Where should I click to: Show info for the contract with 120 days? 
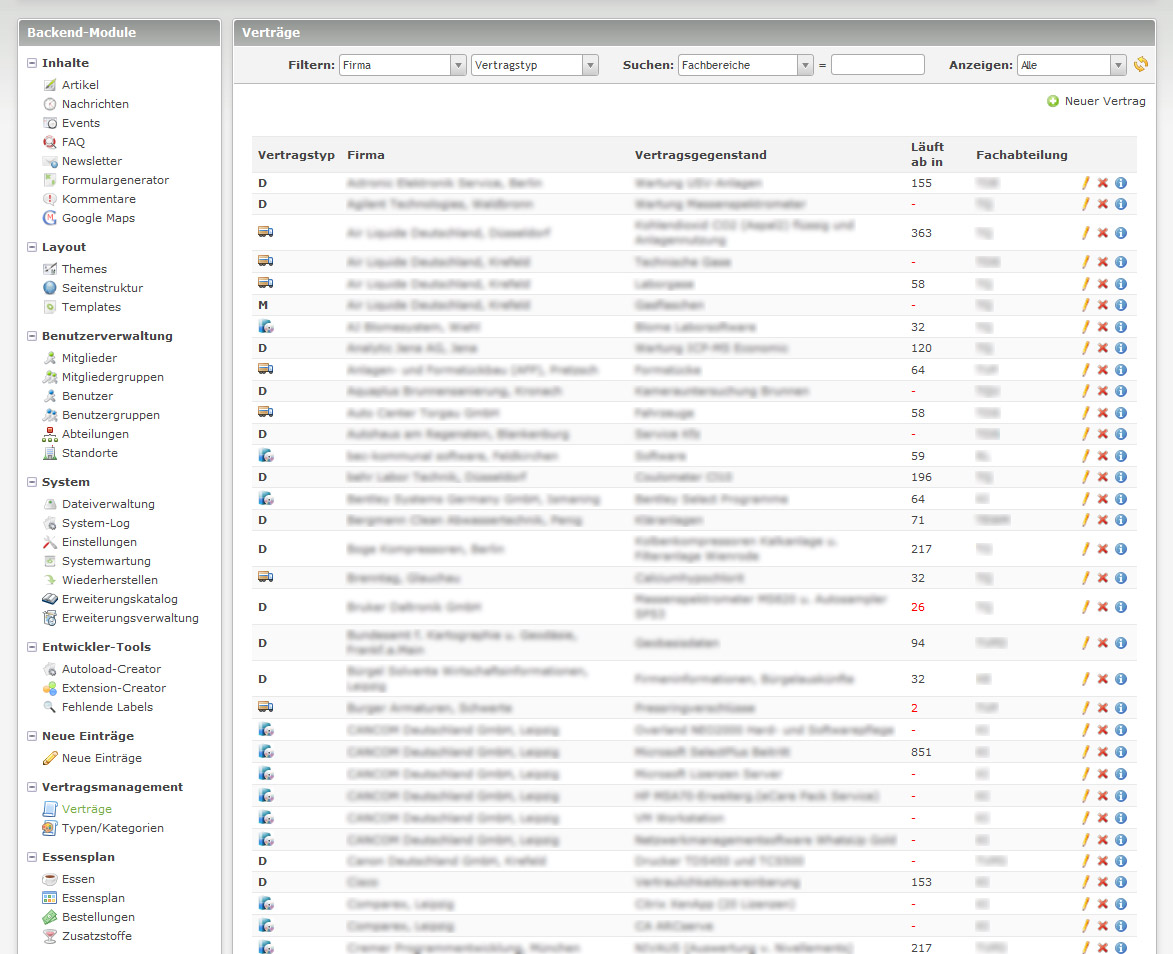[x=1121, y=348]
